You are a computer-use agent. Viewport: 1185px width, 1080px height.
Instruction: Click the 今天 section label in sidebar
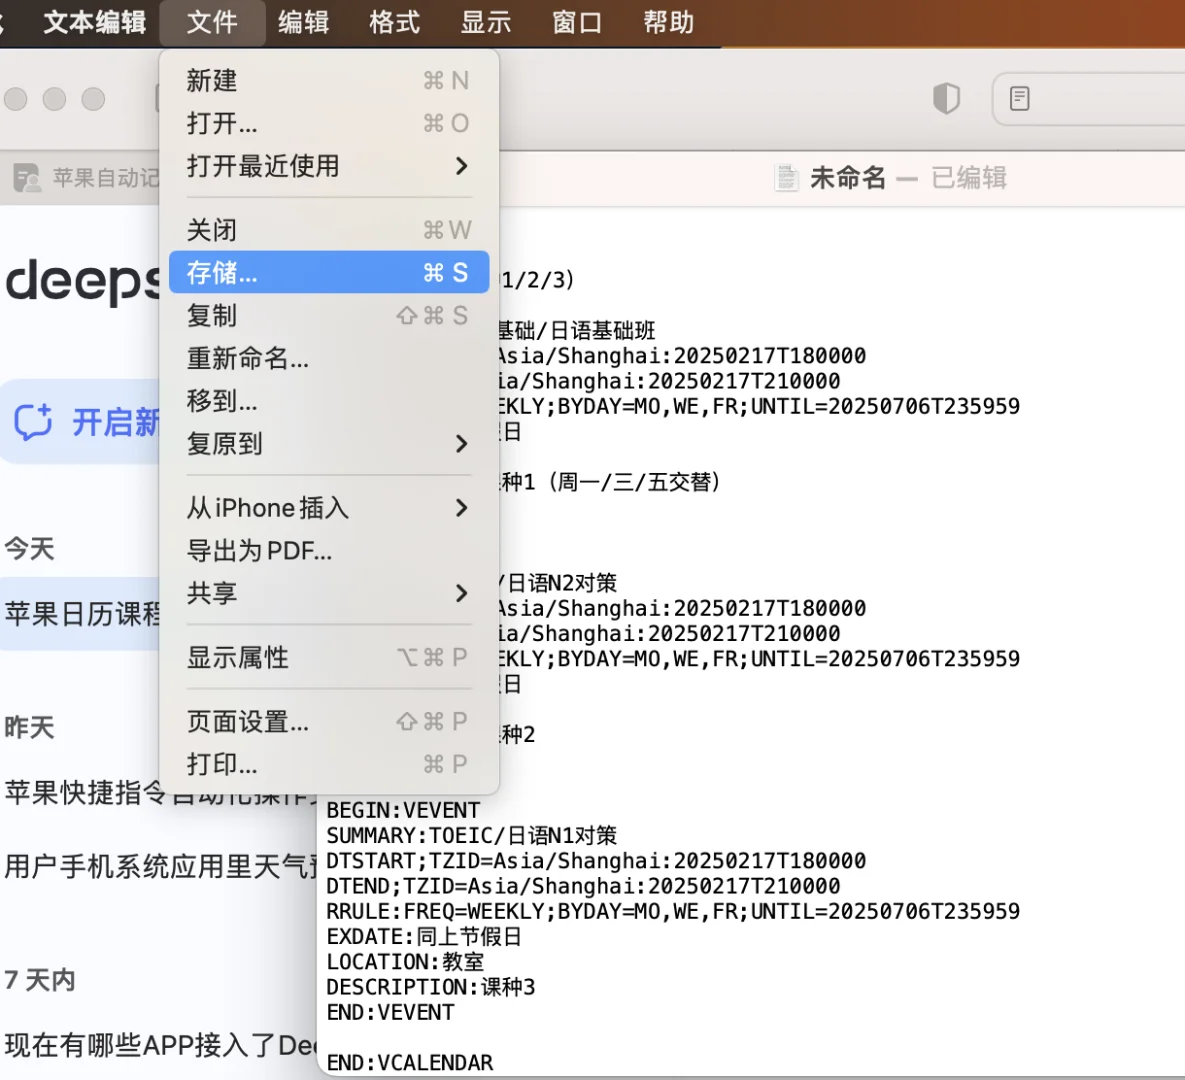point(29,548)
